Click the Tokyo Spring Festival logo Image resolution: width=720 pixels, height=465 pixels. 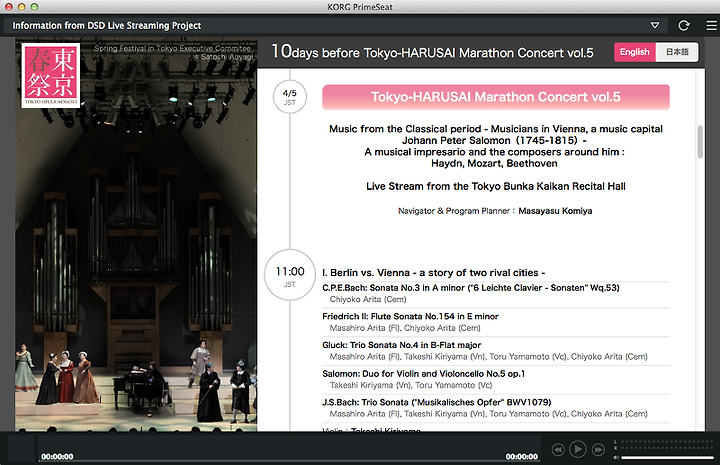(x=51, y=75)
